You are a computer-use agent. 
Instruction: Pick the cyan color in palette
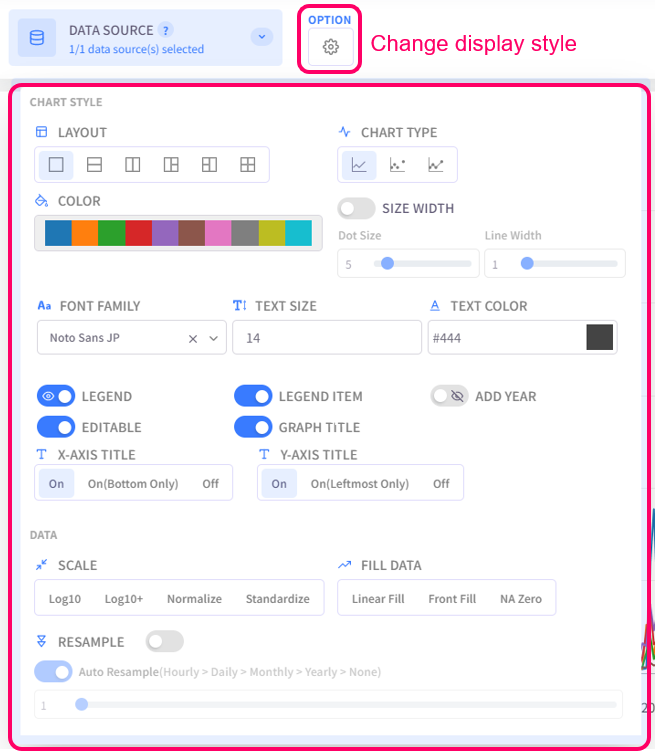point(299,233)
